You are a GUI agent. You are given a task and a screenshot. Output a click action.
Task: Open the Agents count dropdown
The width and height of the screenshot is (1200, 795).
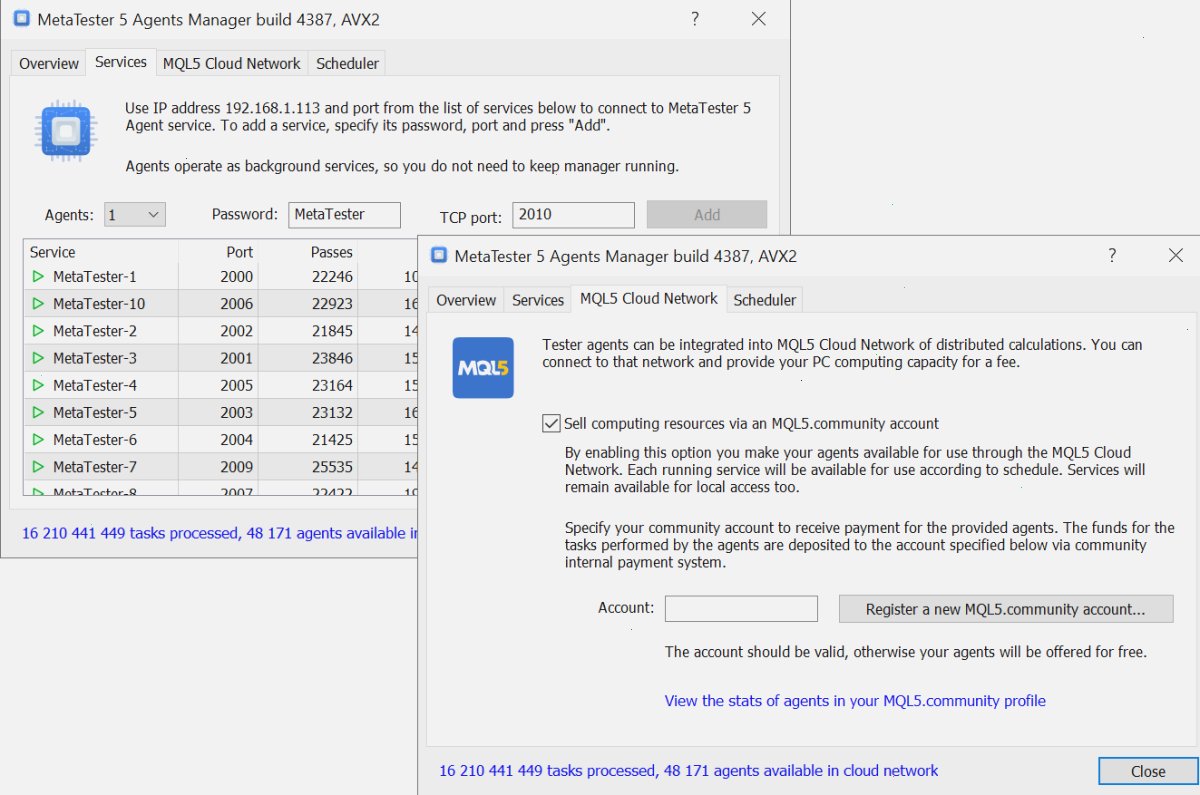(x=135, y=214)
